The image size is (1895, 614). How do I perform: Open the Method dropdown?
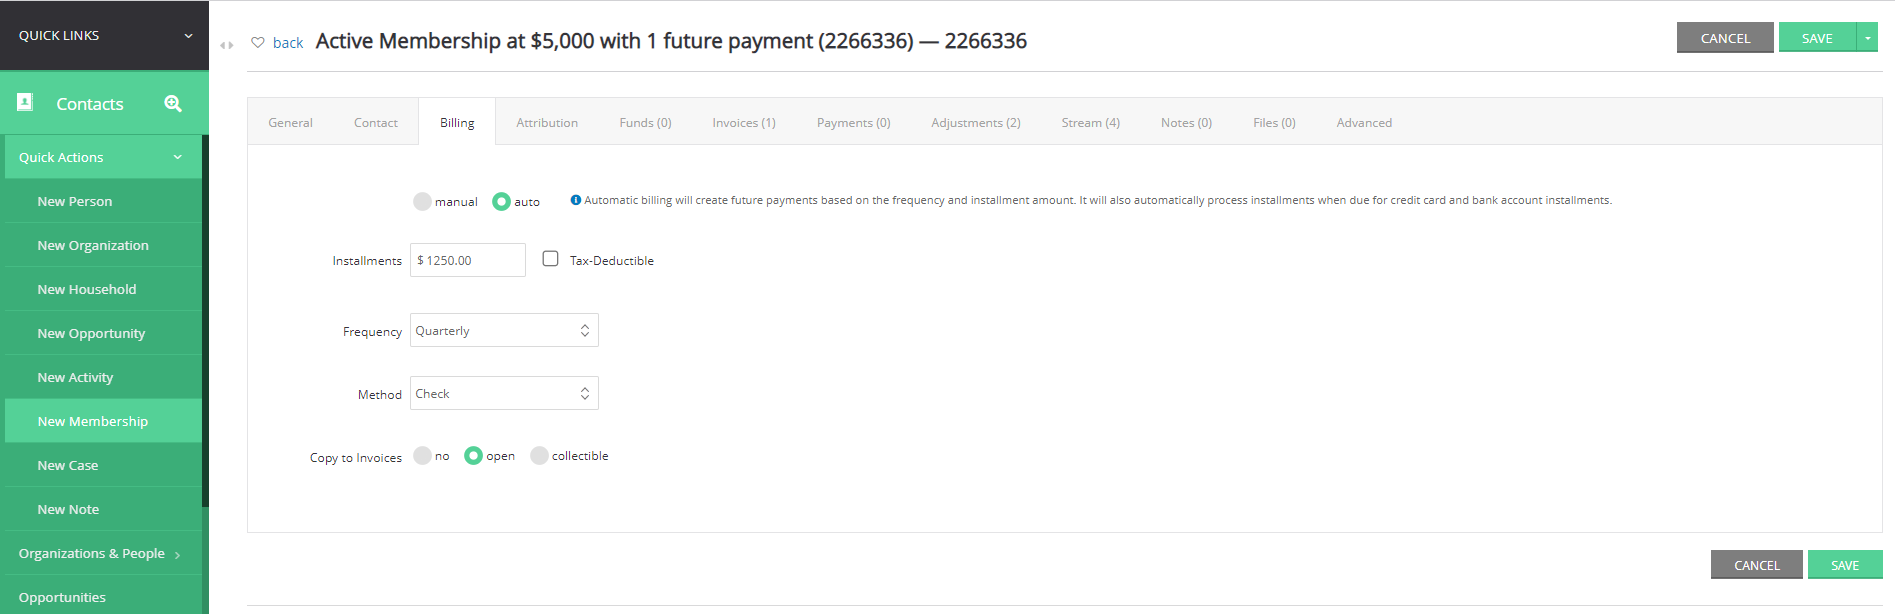pos(504,393)
